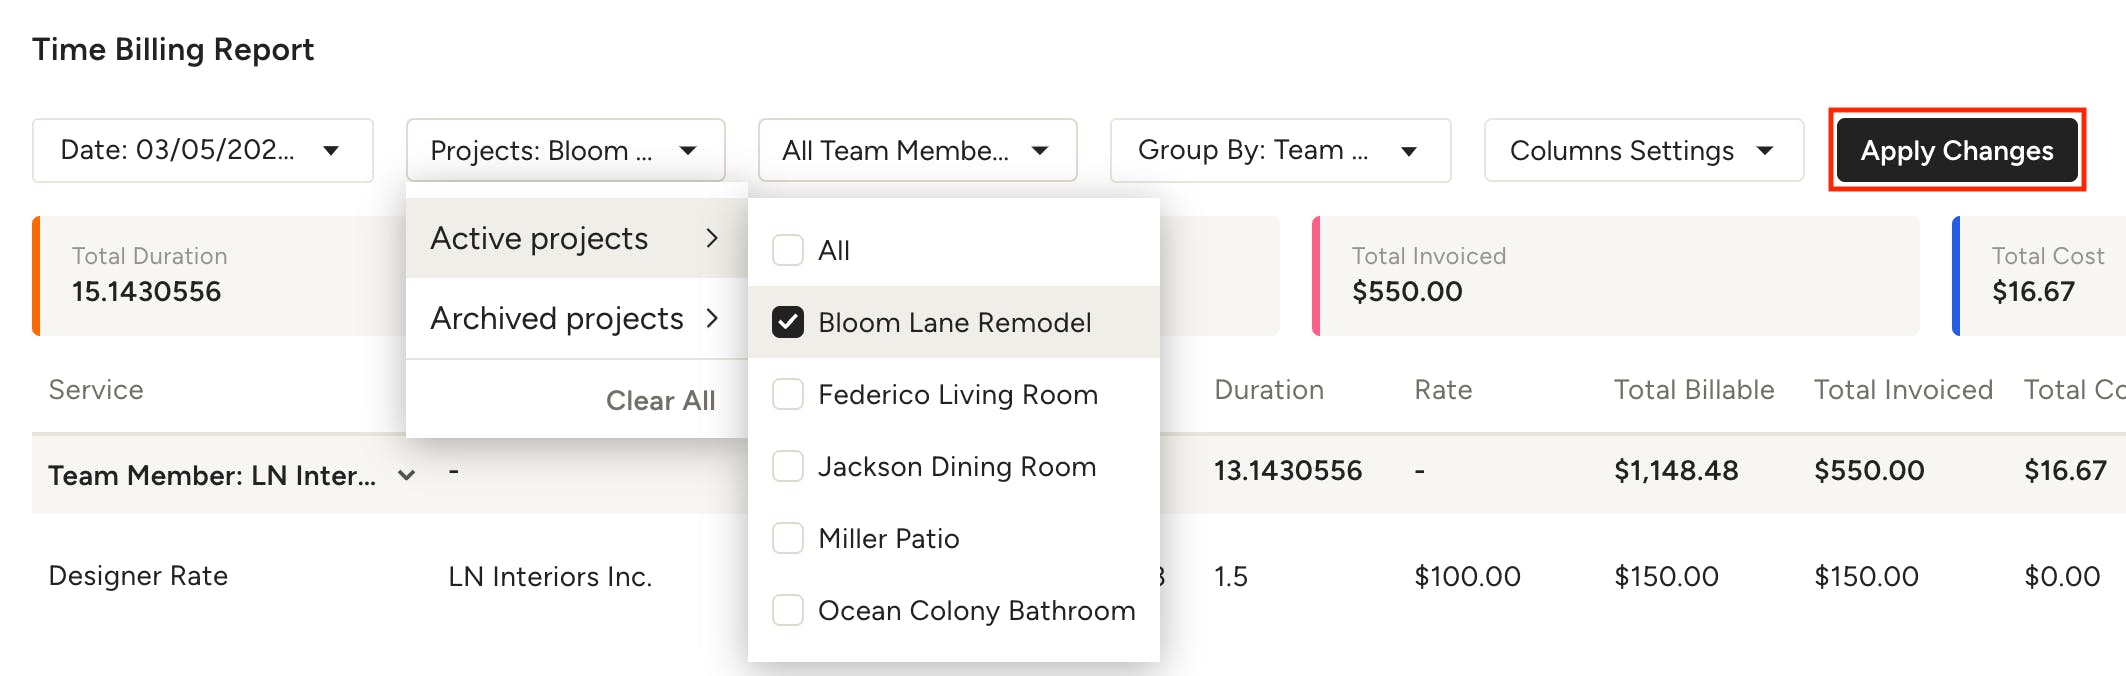Open the Group By Team dropdown
Viewport: 2126px width, 676px height.
pos(1280,150)
